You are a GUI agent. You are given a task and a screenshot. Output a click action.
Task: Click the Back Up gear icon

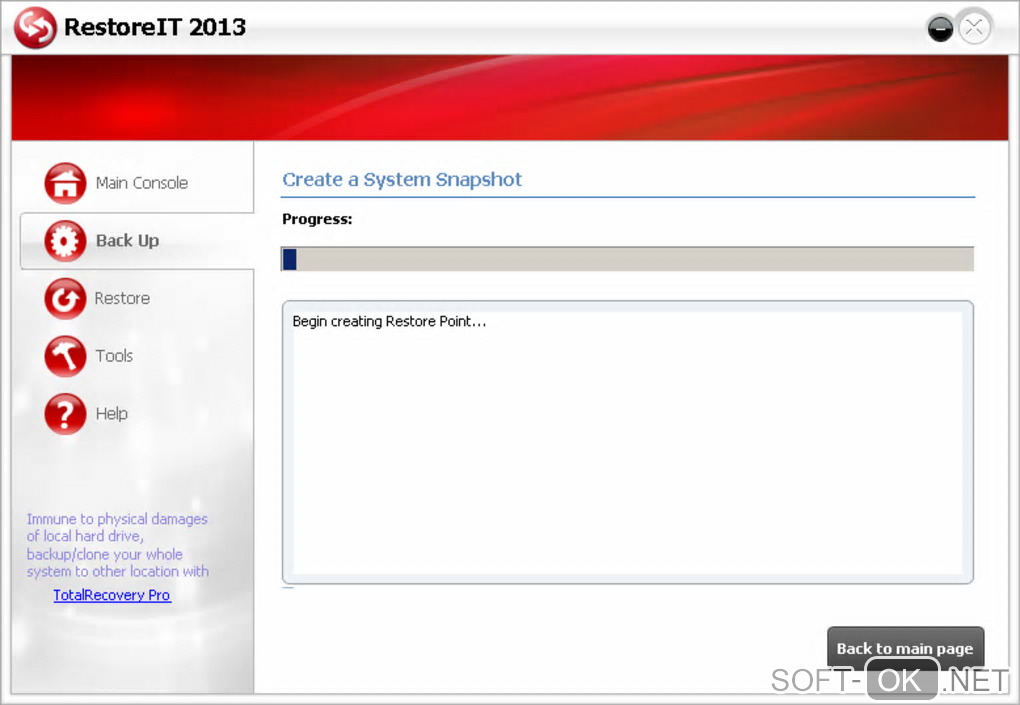click(x=65, y=241)
